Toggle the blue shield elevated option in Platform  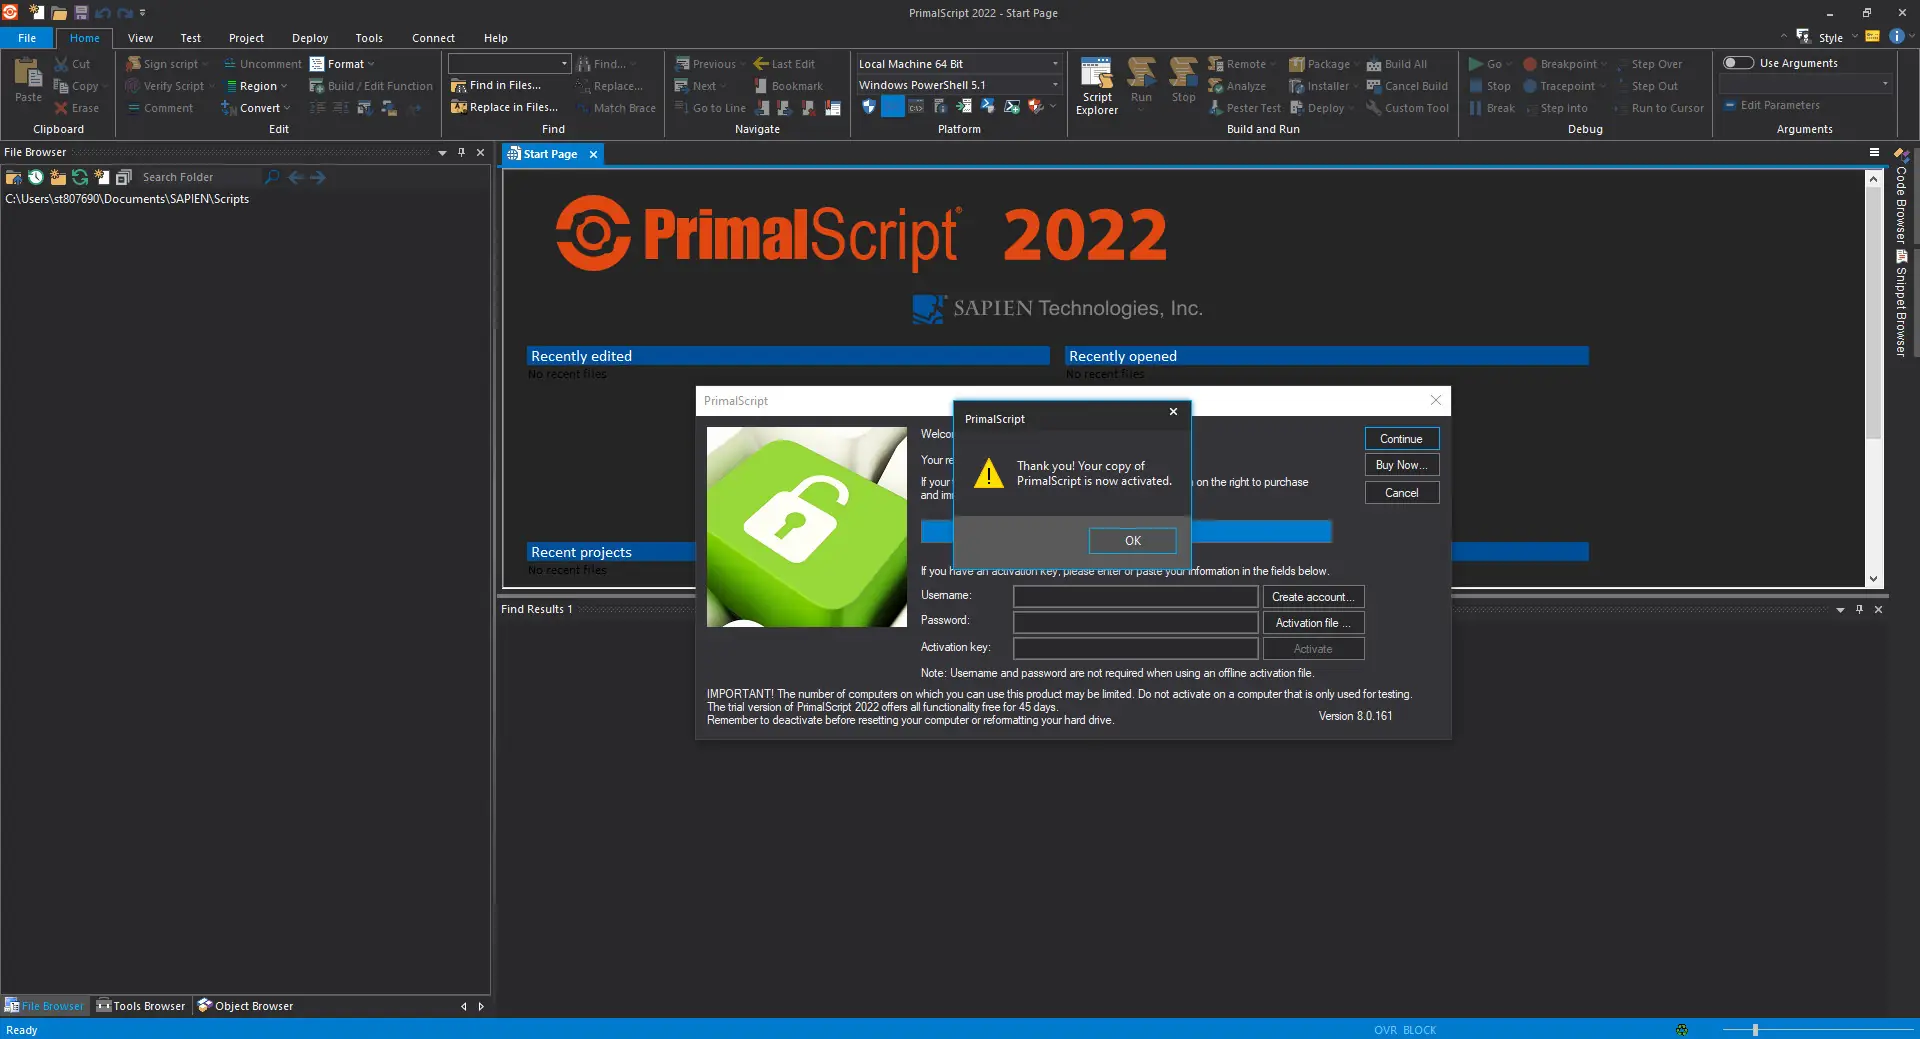869,107
